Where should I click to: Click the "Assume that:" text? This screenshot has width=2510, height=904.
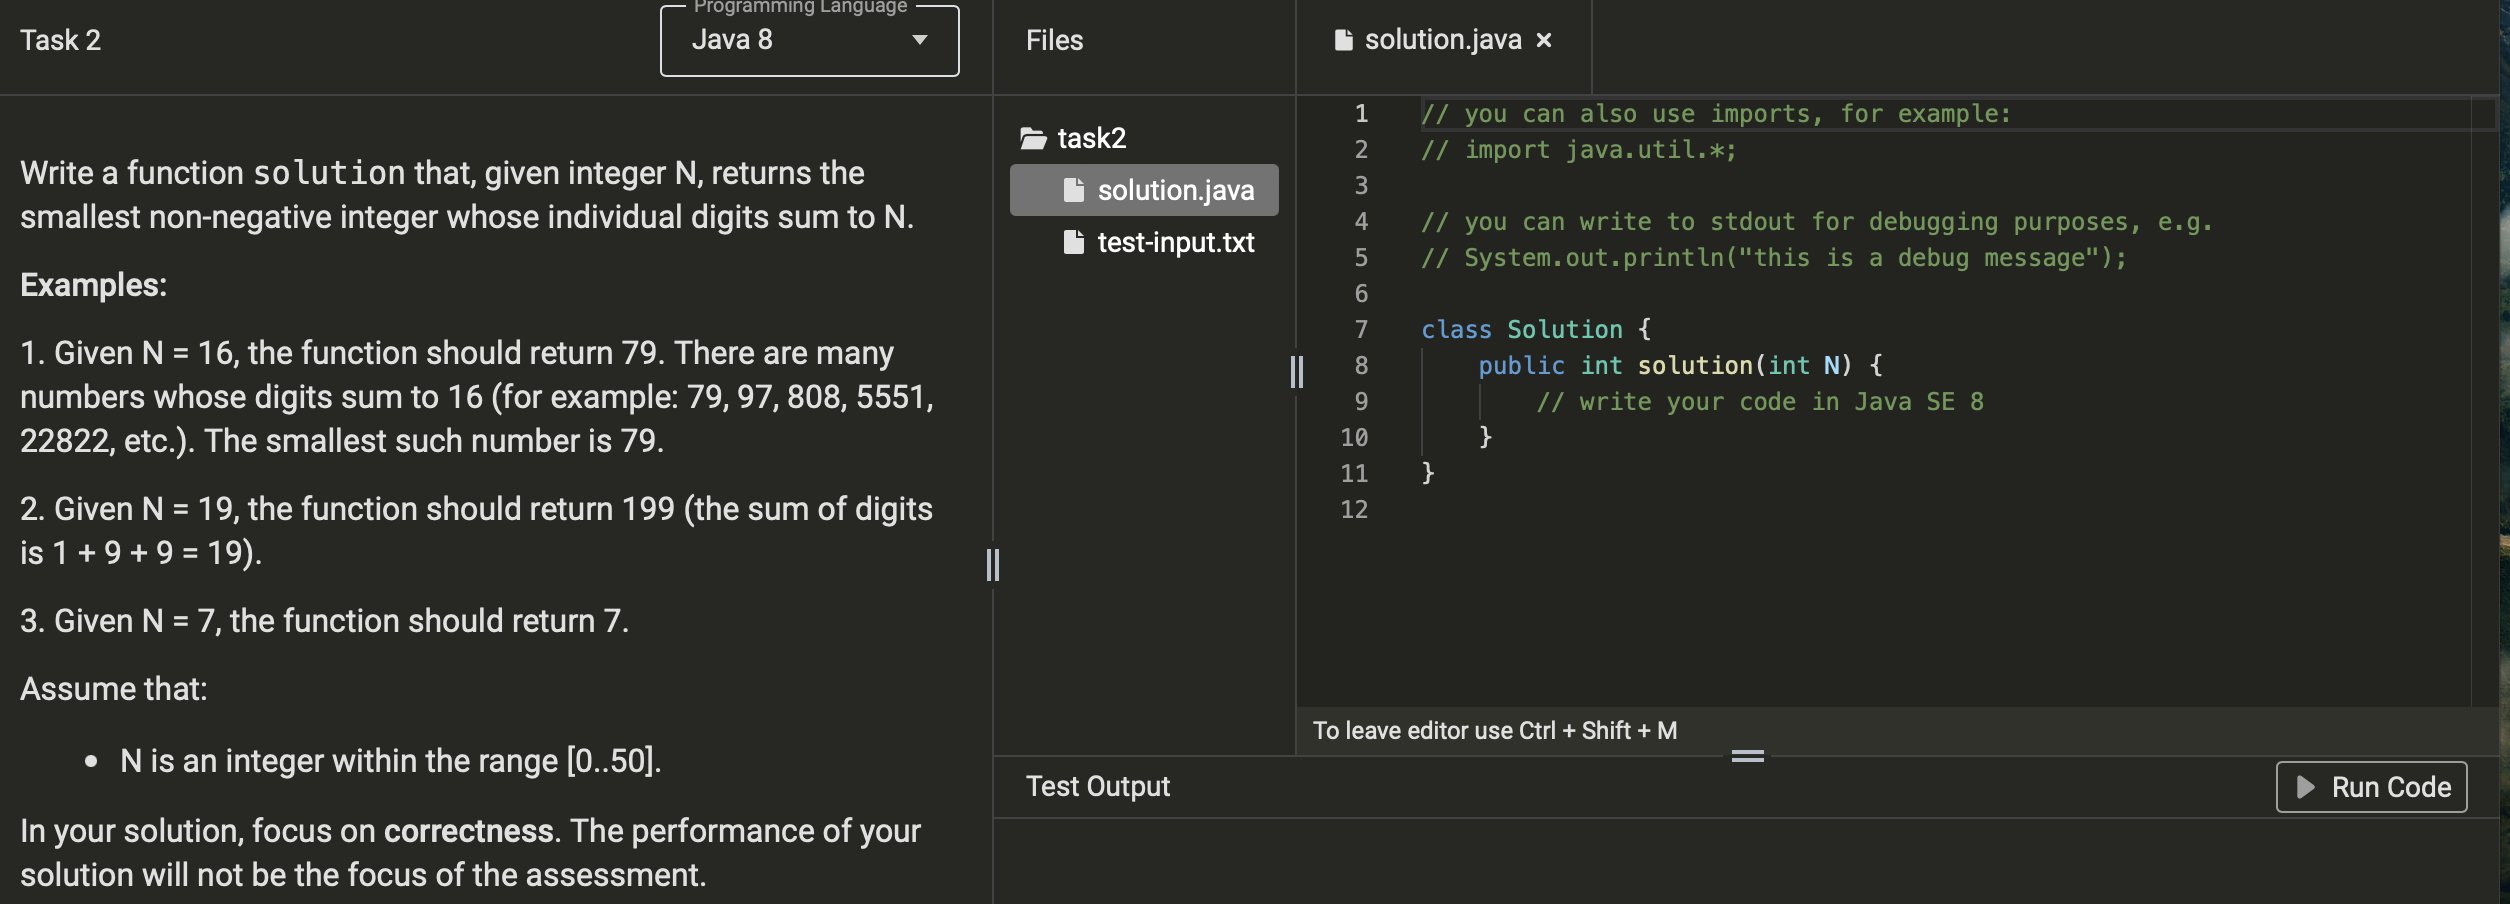coord(114,689)
